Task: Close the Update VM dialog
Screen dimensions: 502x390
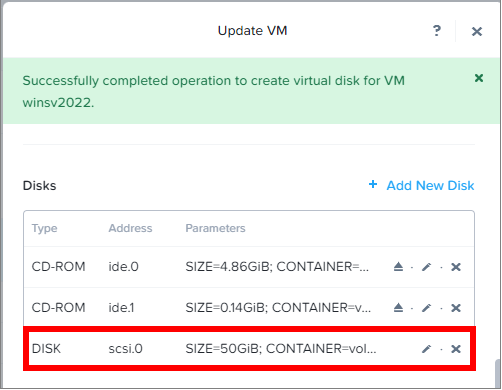Action: tap(477, 32)
